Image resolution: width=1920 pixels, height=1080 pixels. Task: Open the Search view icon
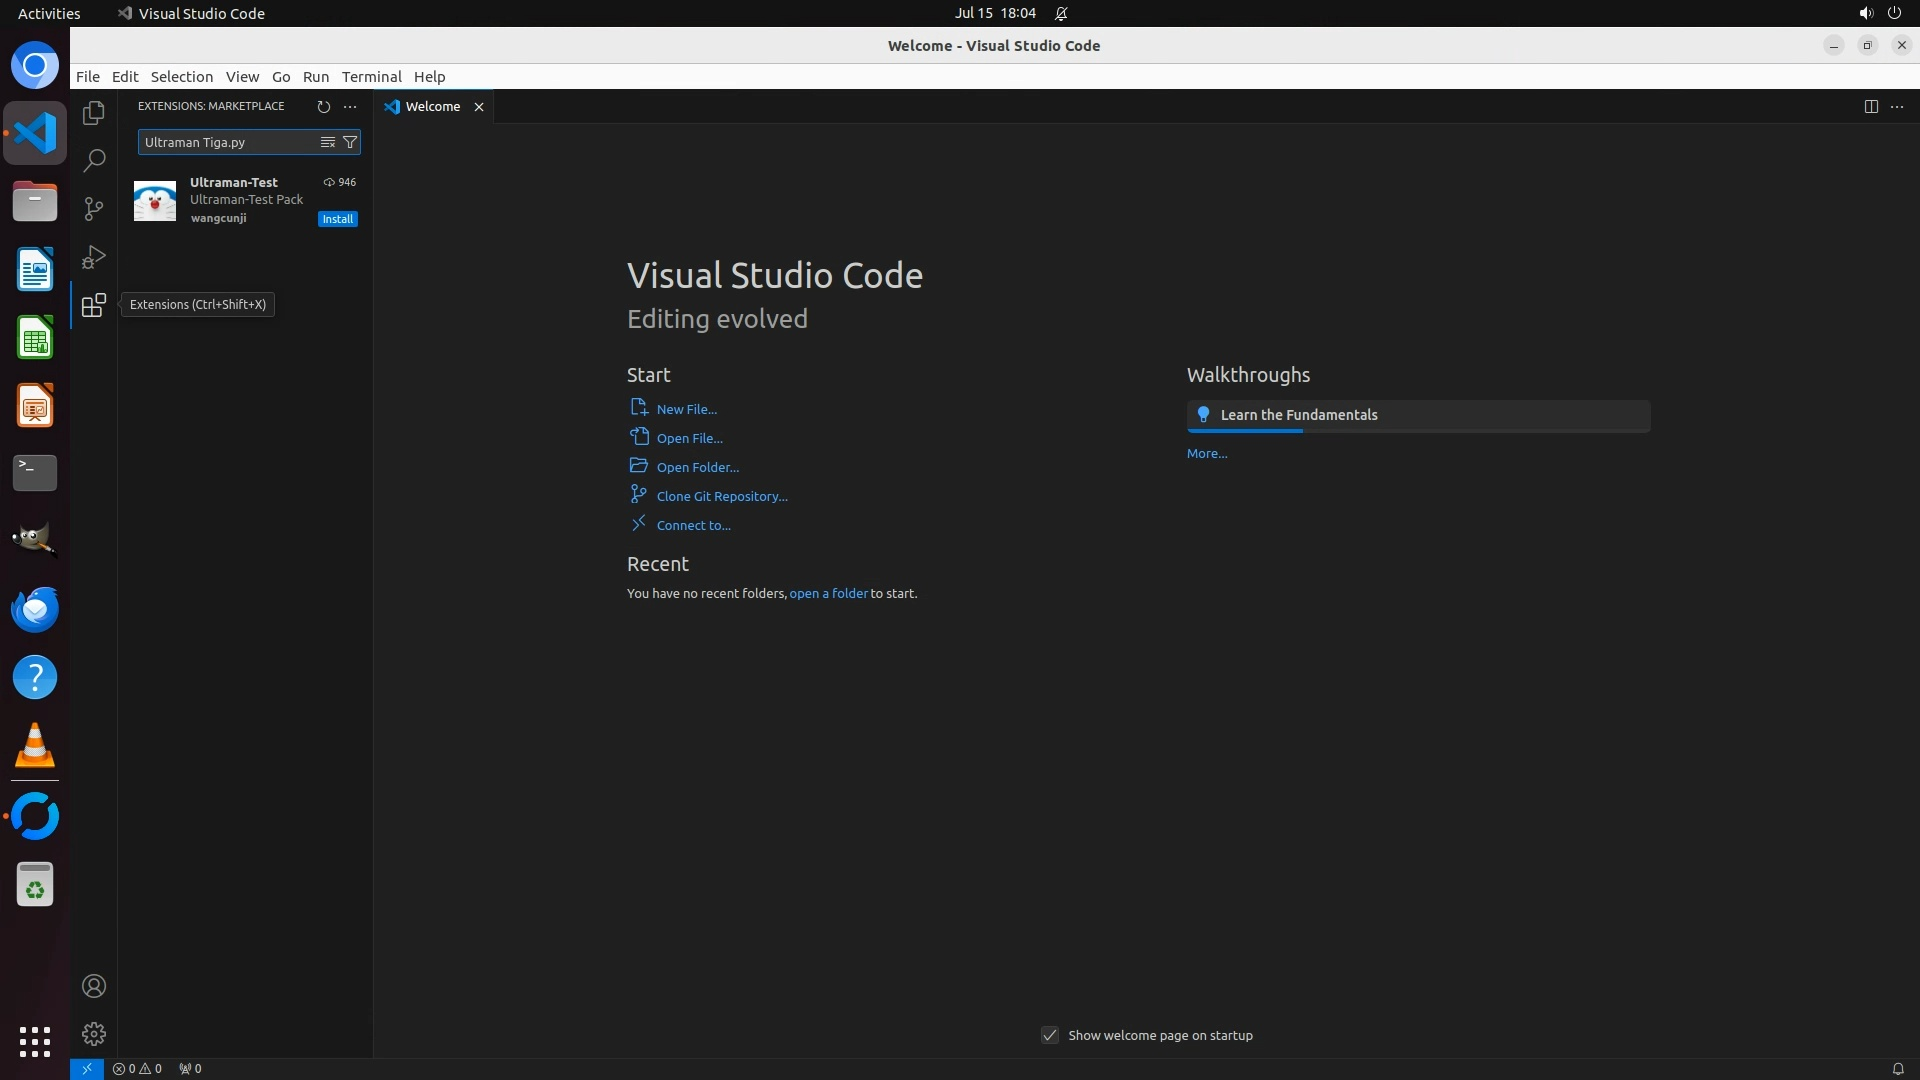tap(94, 160)
